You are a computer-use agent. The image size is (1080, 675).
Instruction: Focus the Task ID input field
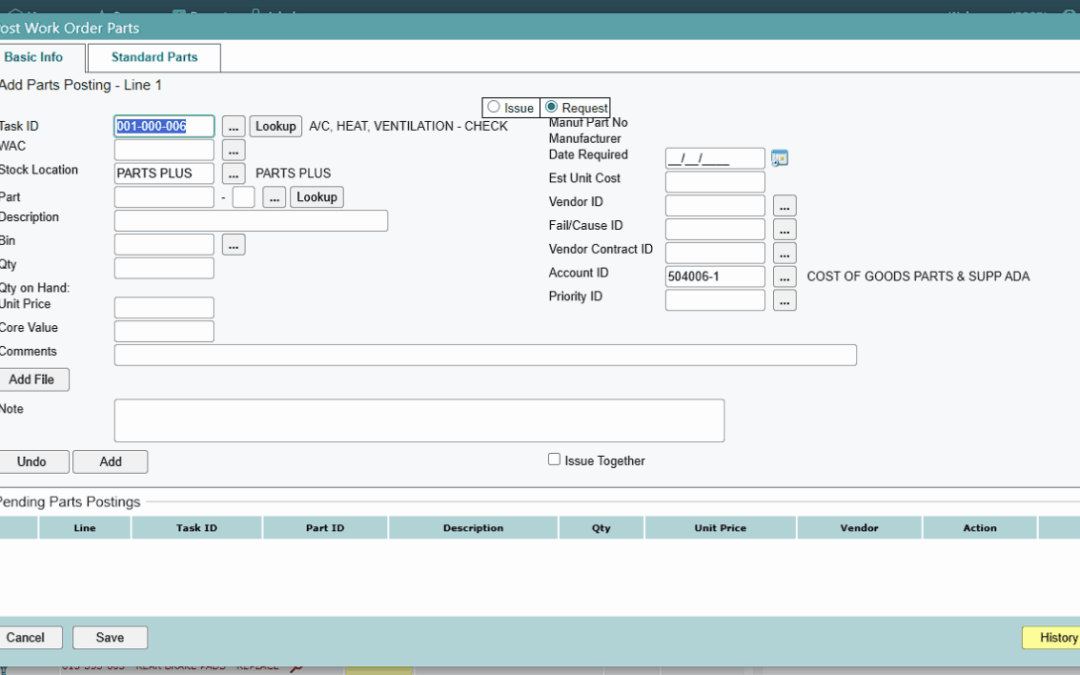coord(164,127)
